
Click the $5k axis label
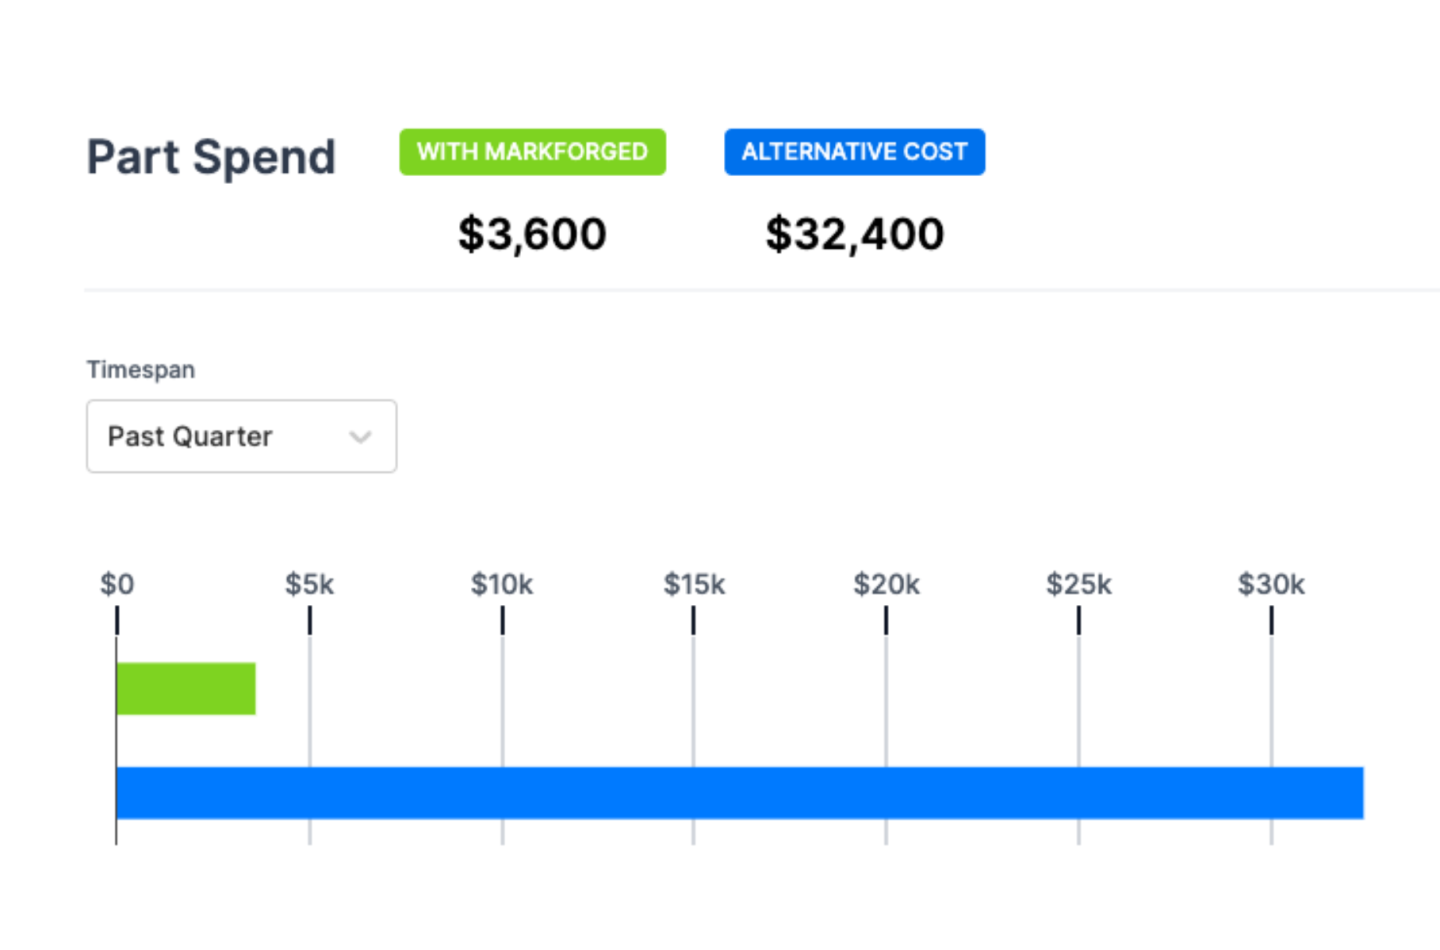point(310,584)
